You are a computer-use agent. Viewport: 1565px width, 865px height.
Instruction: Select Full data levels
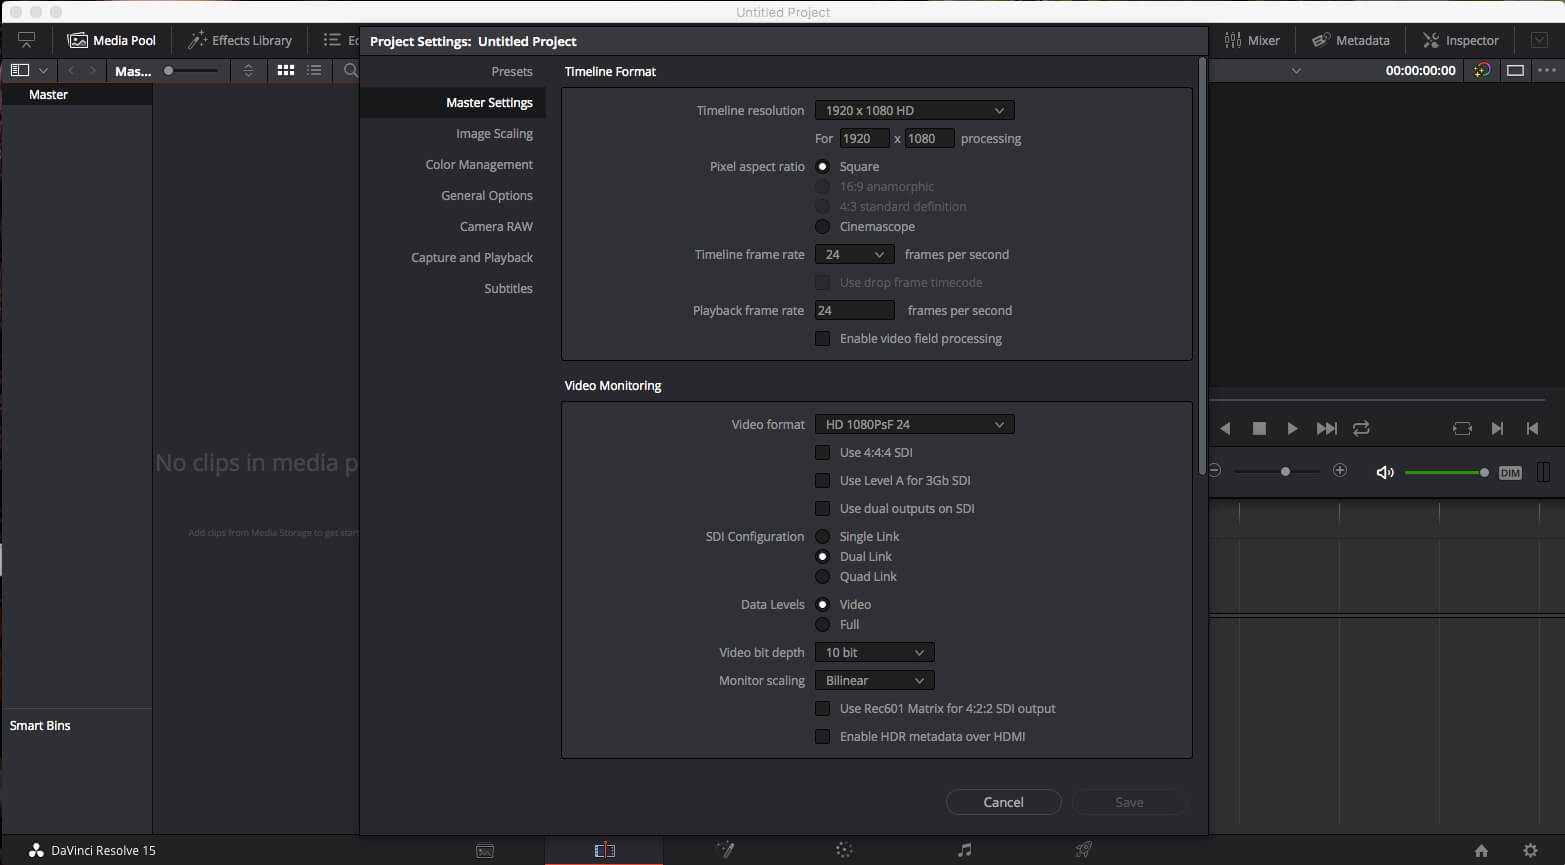click(x=822, y=624)
